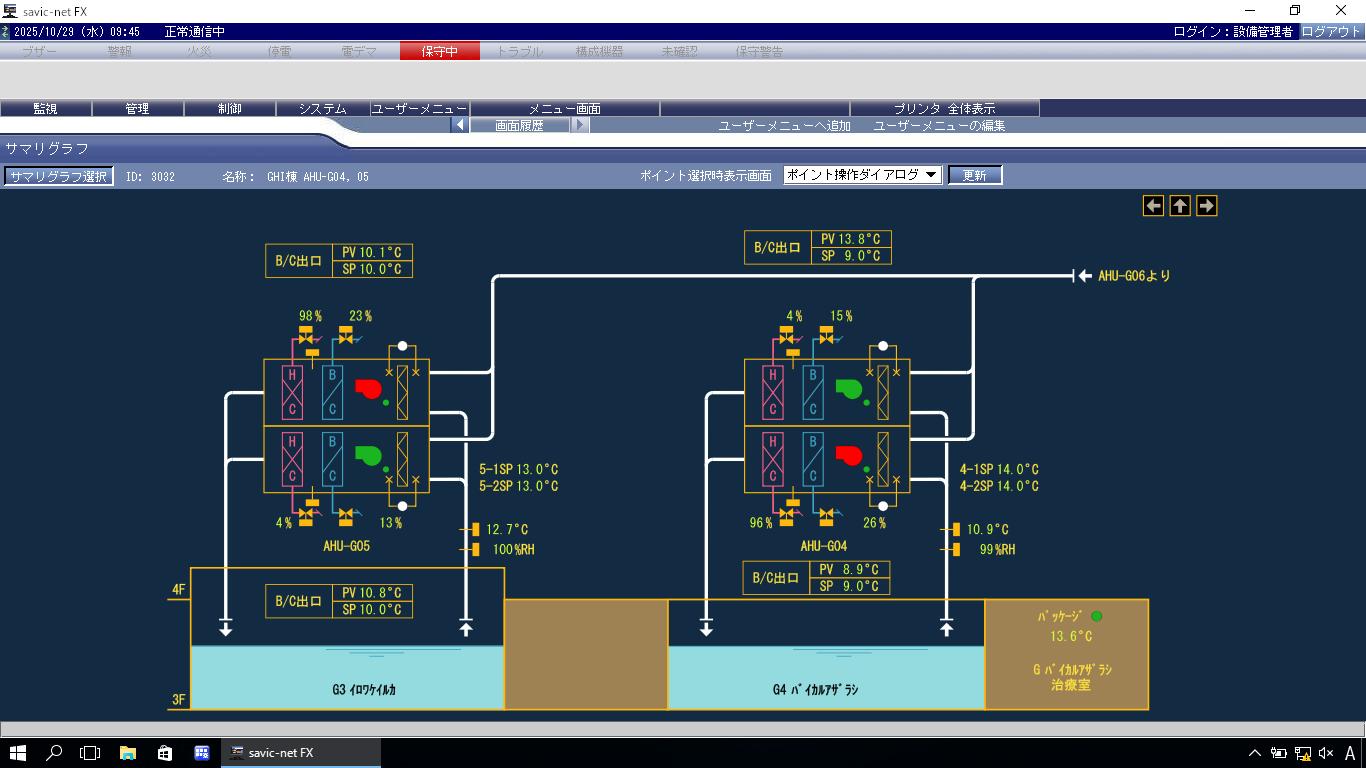Open File Explorer from the taskbar
Viewport: 1366px width, 768px height.
click(127, 753)
